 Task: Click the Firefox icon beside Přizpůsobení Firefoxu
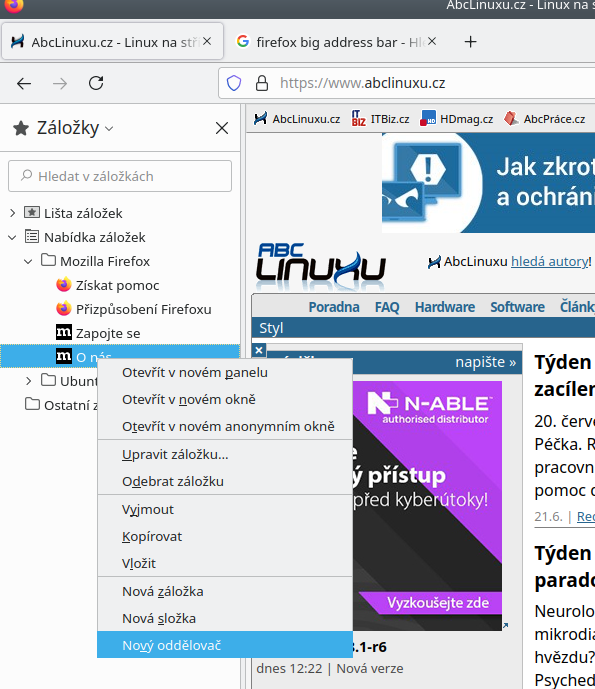(x=64, y=308)
